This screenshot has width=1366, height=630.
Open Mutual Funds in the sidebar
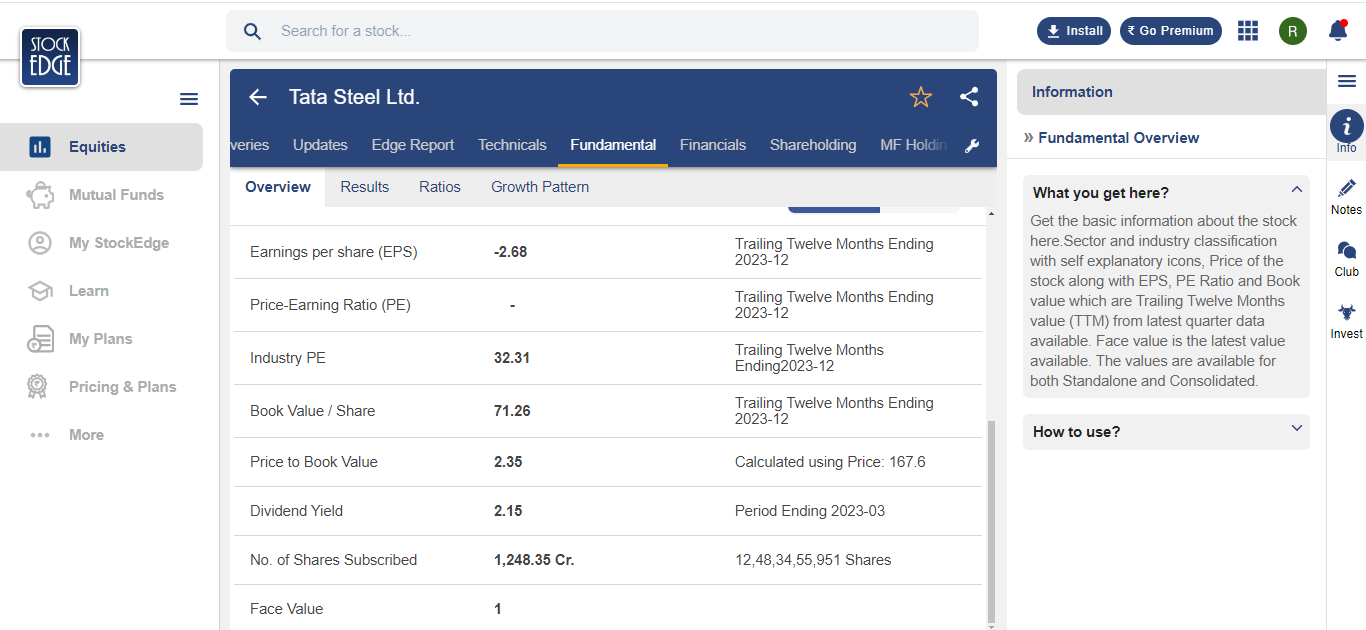pyautogui.click(x=101, y=195)
